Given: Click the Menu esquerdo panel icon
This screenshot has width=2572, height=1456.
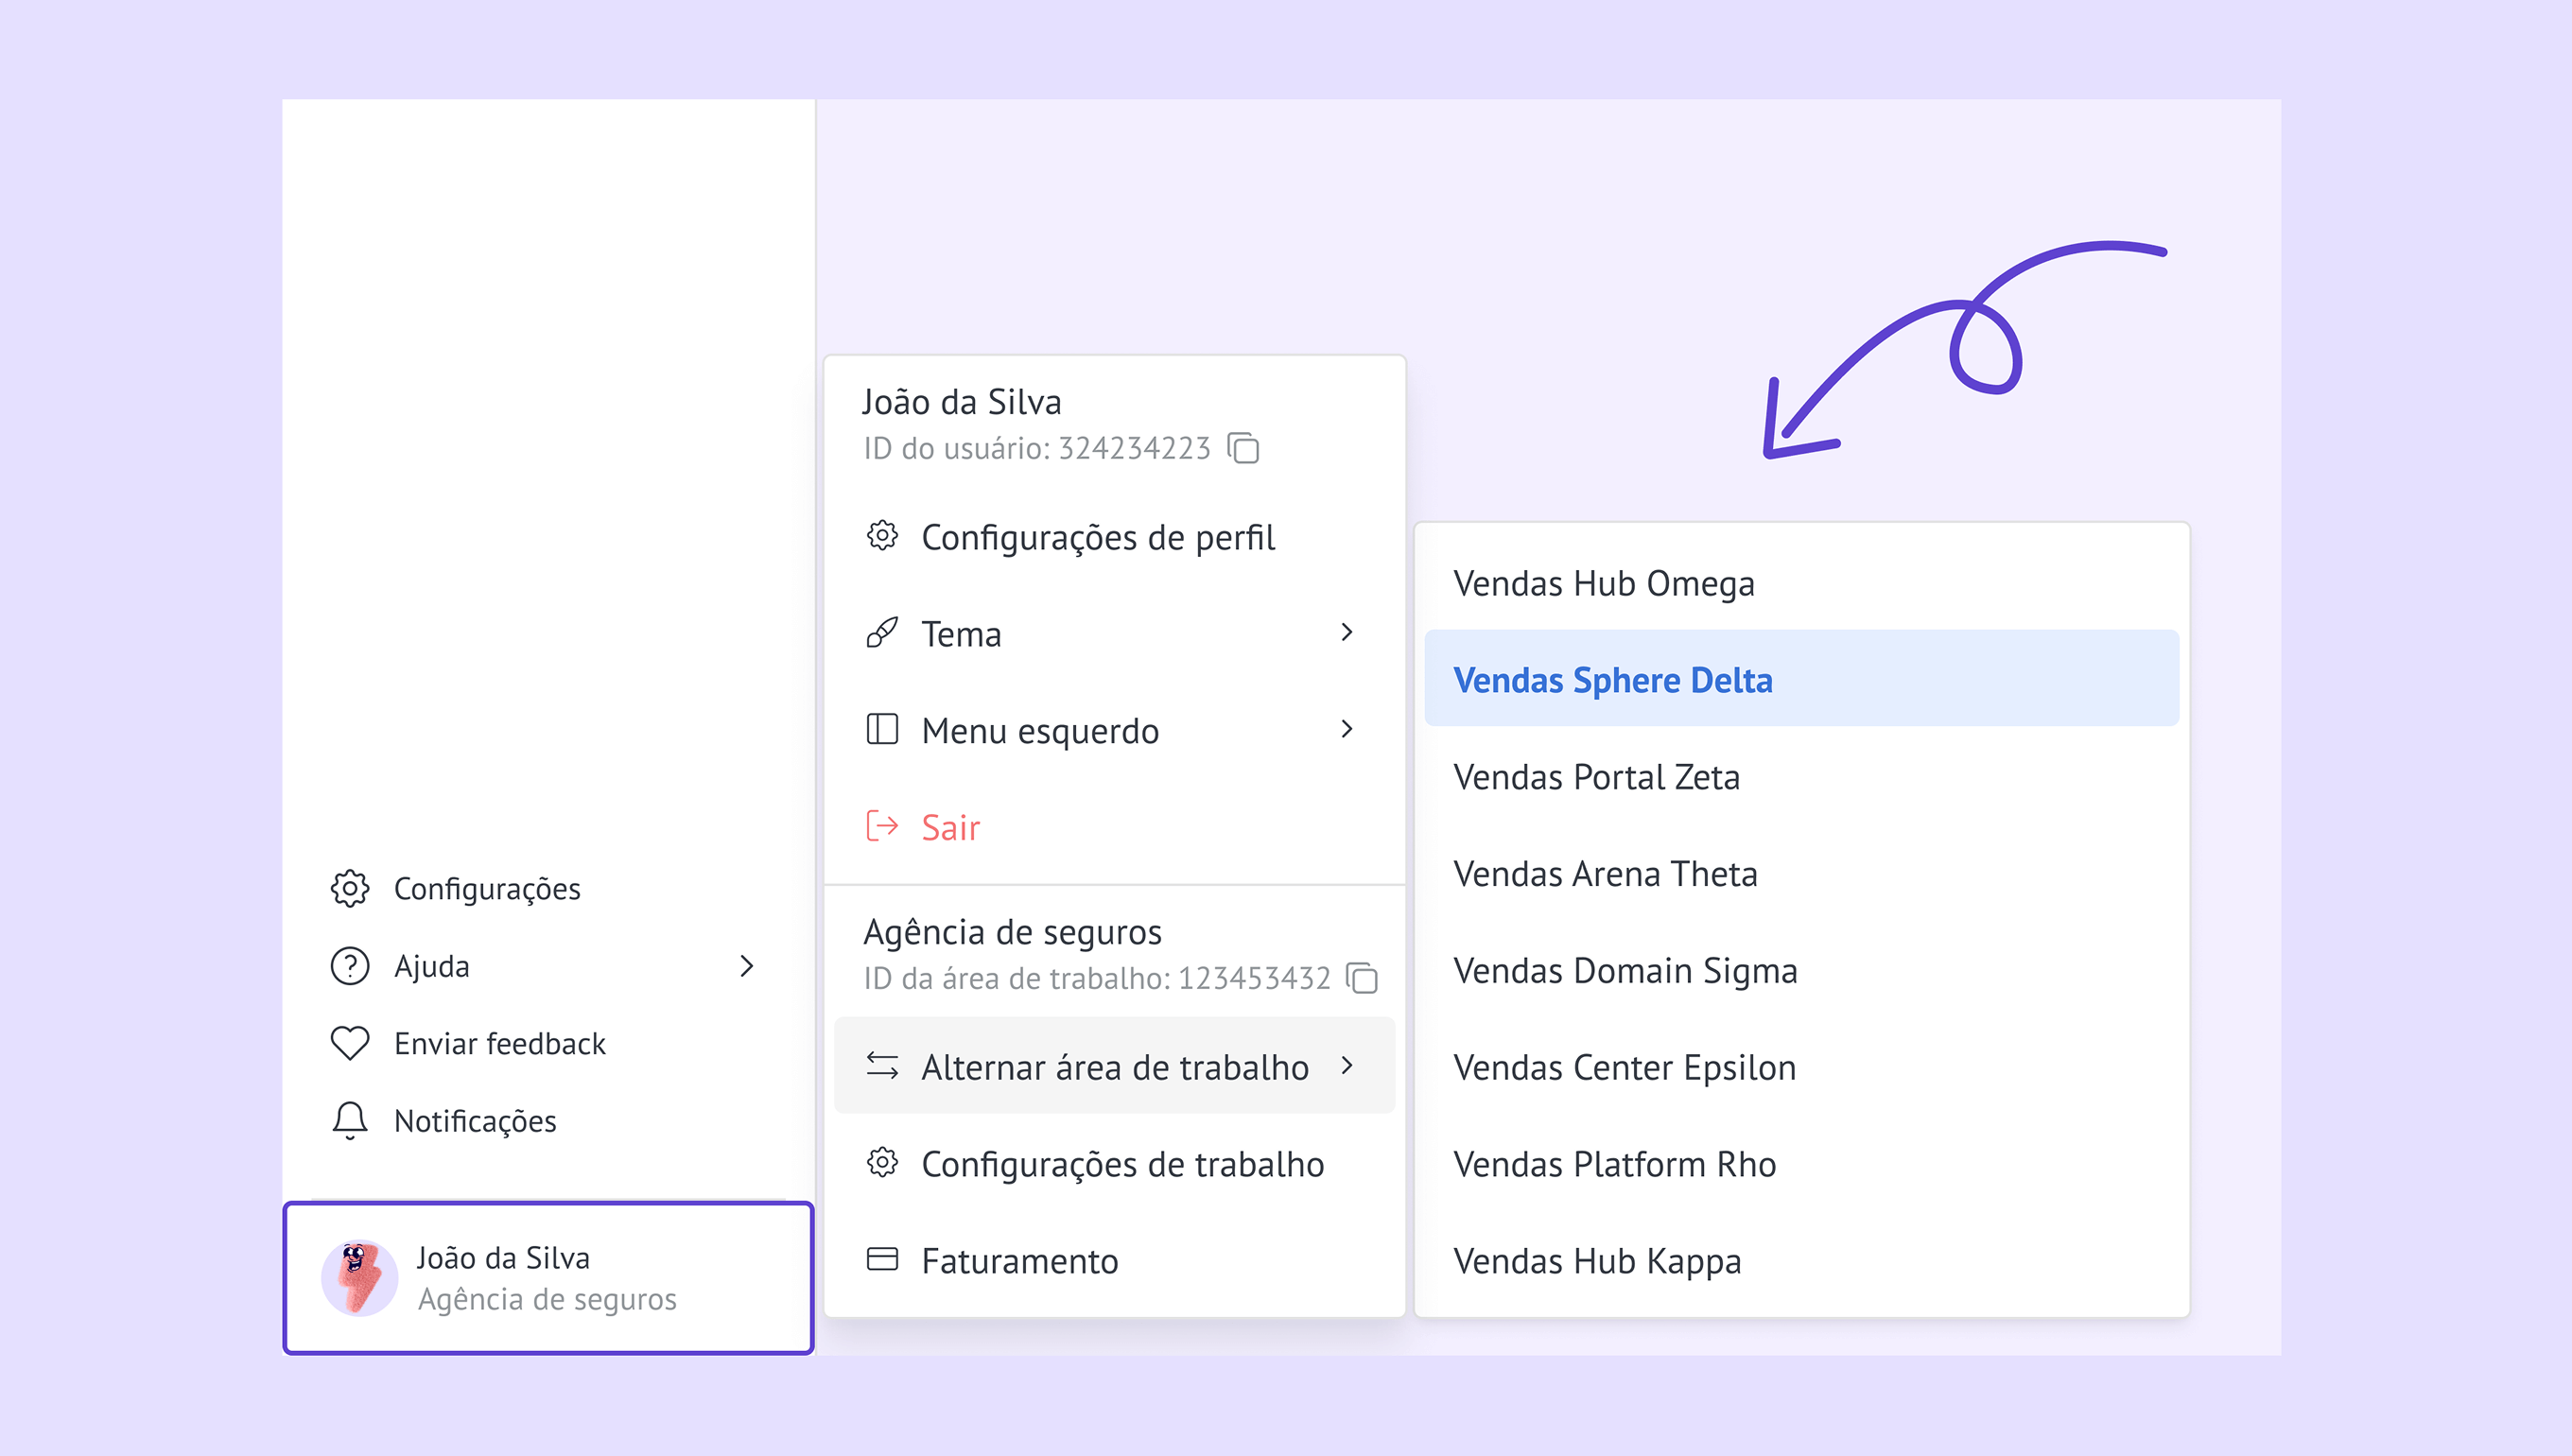Looking at the screenshot, I should [x=882, y=730].
